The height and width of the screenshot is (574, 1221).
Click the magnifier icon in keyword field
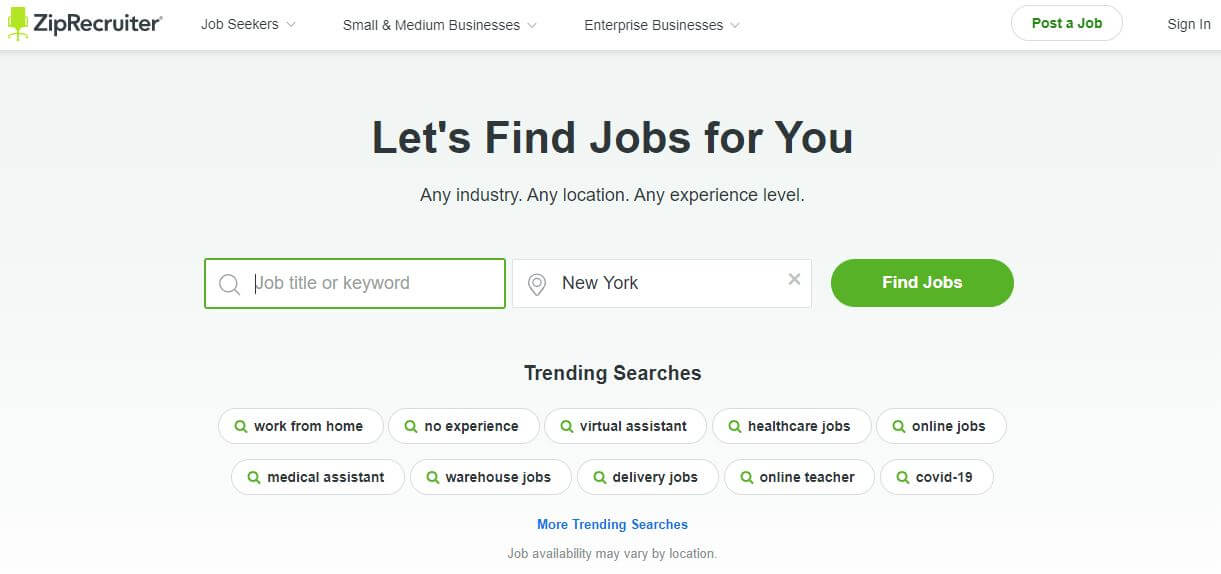click(x=229, y=284)
